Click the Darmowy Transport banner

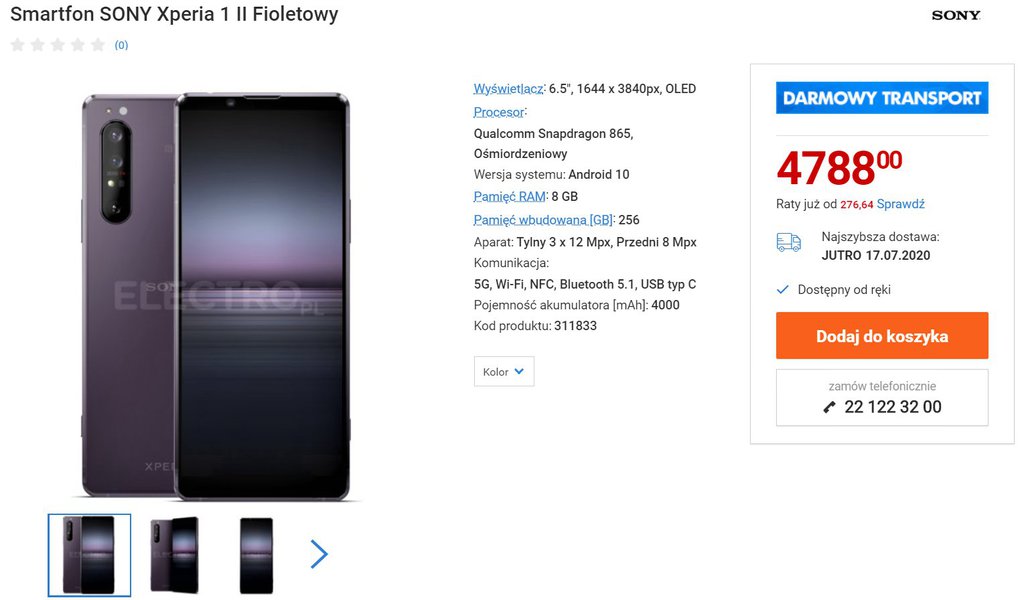[x=882, y=98]
